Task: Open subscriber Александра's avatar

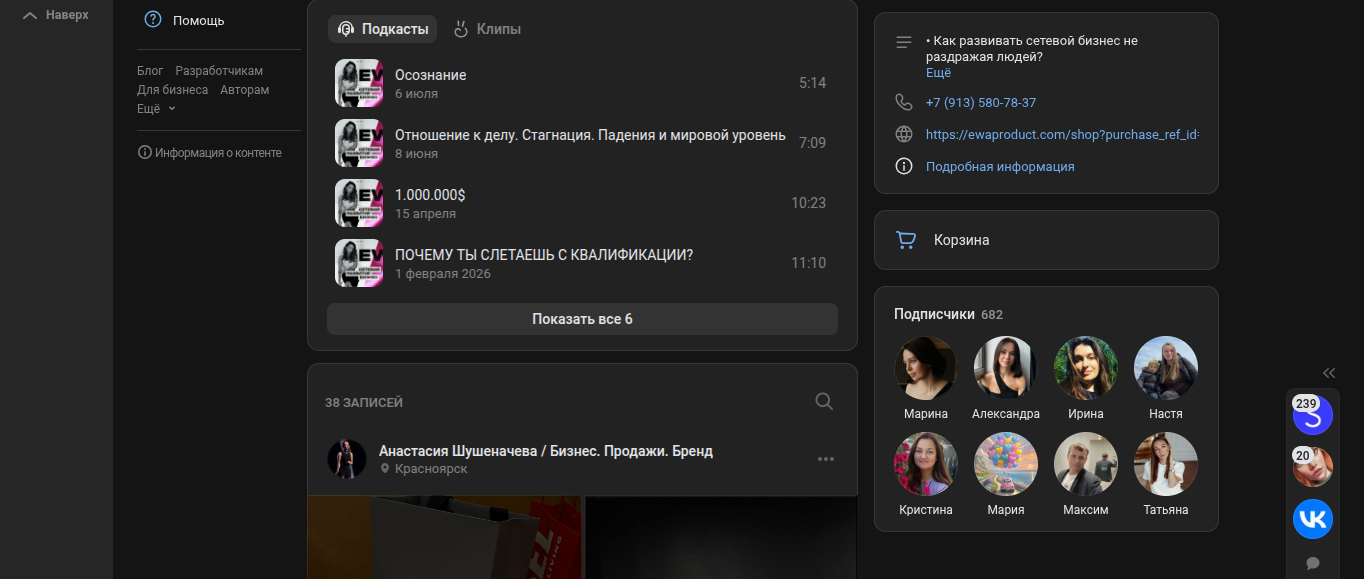Action: point(1006,368)
